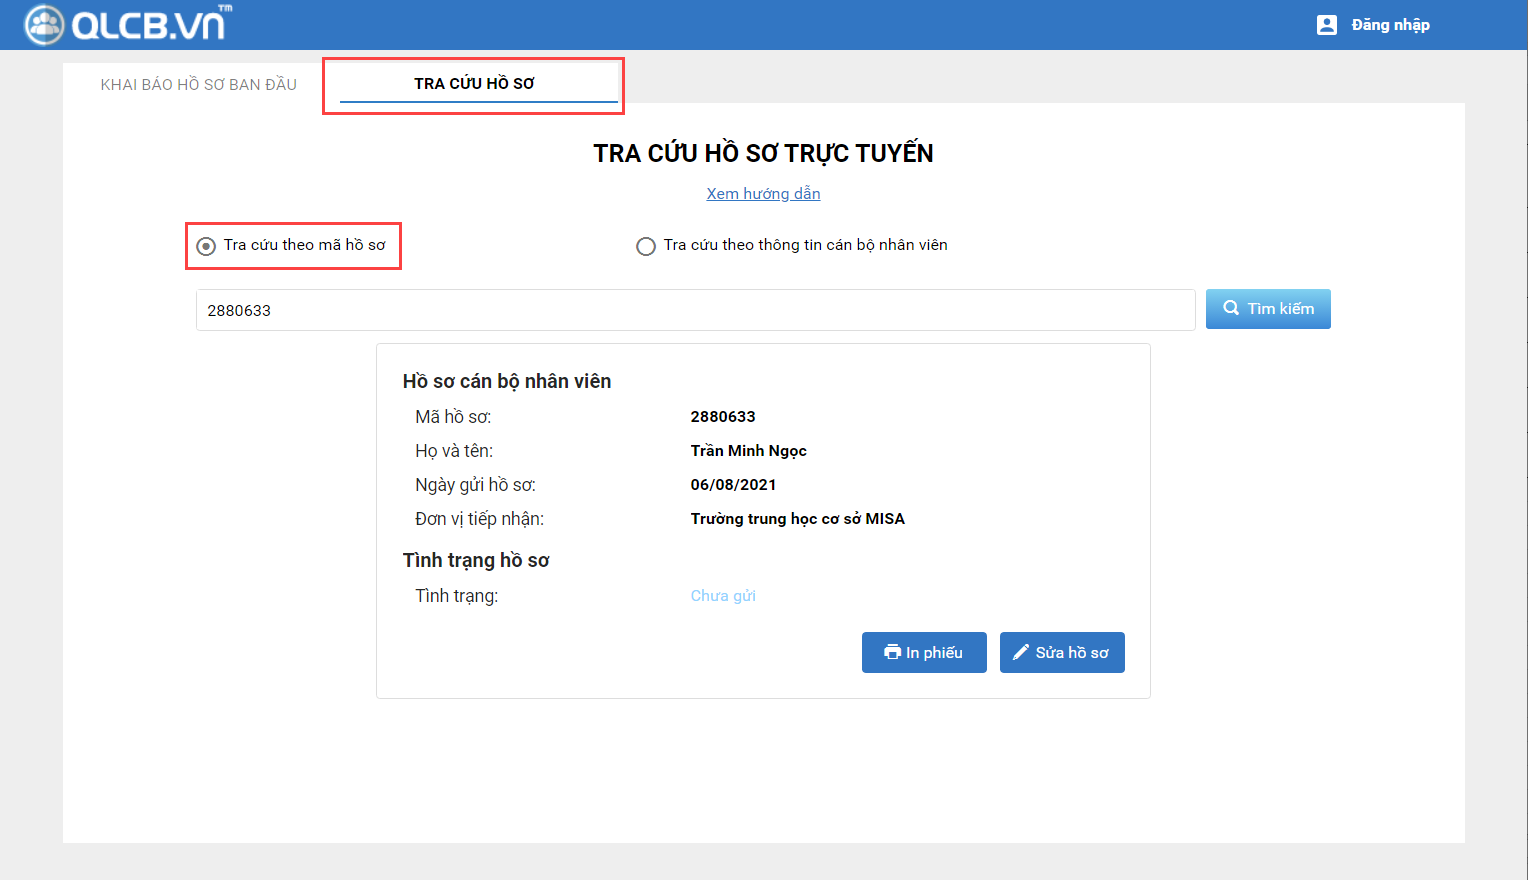Click the QLCB.VN brand text in header
Viewport: 1528px width, 880px height.
(x=150, y=25)
